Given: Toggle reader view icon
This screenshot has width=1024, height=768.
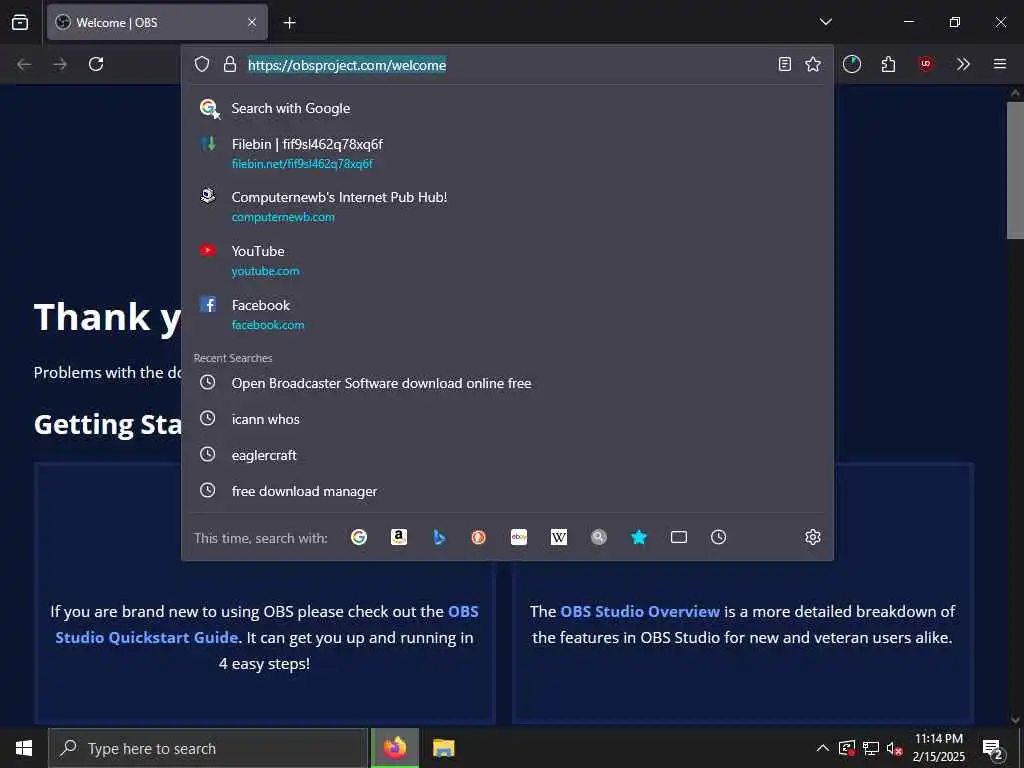Looking at the screenshot, I should (784, 64).
